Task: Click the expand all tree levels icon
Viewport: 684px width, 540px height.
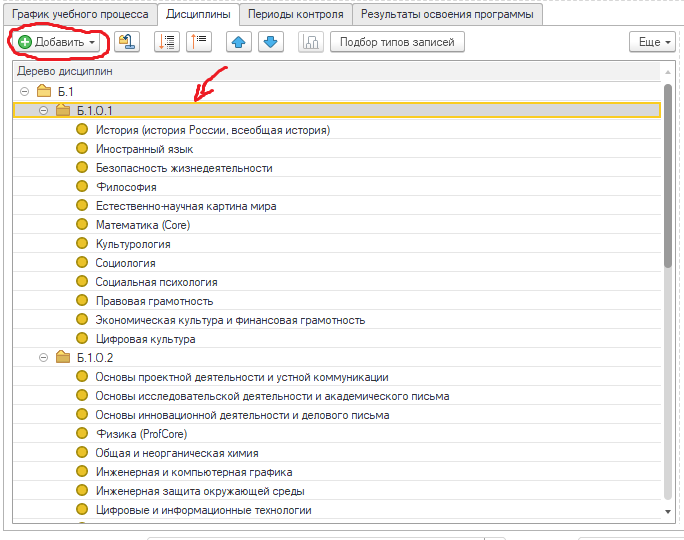Action: point(167,42)
